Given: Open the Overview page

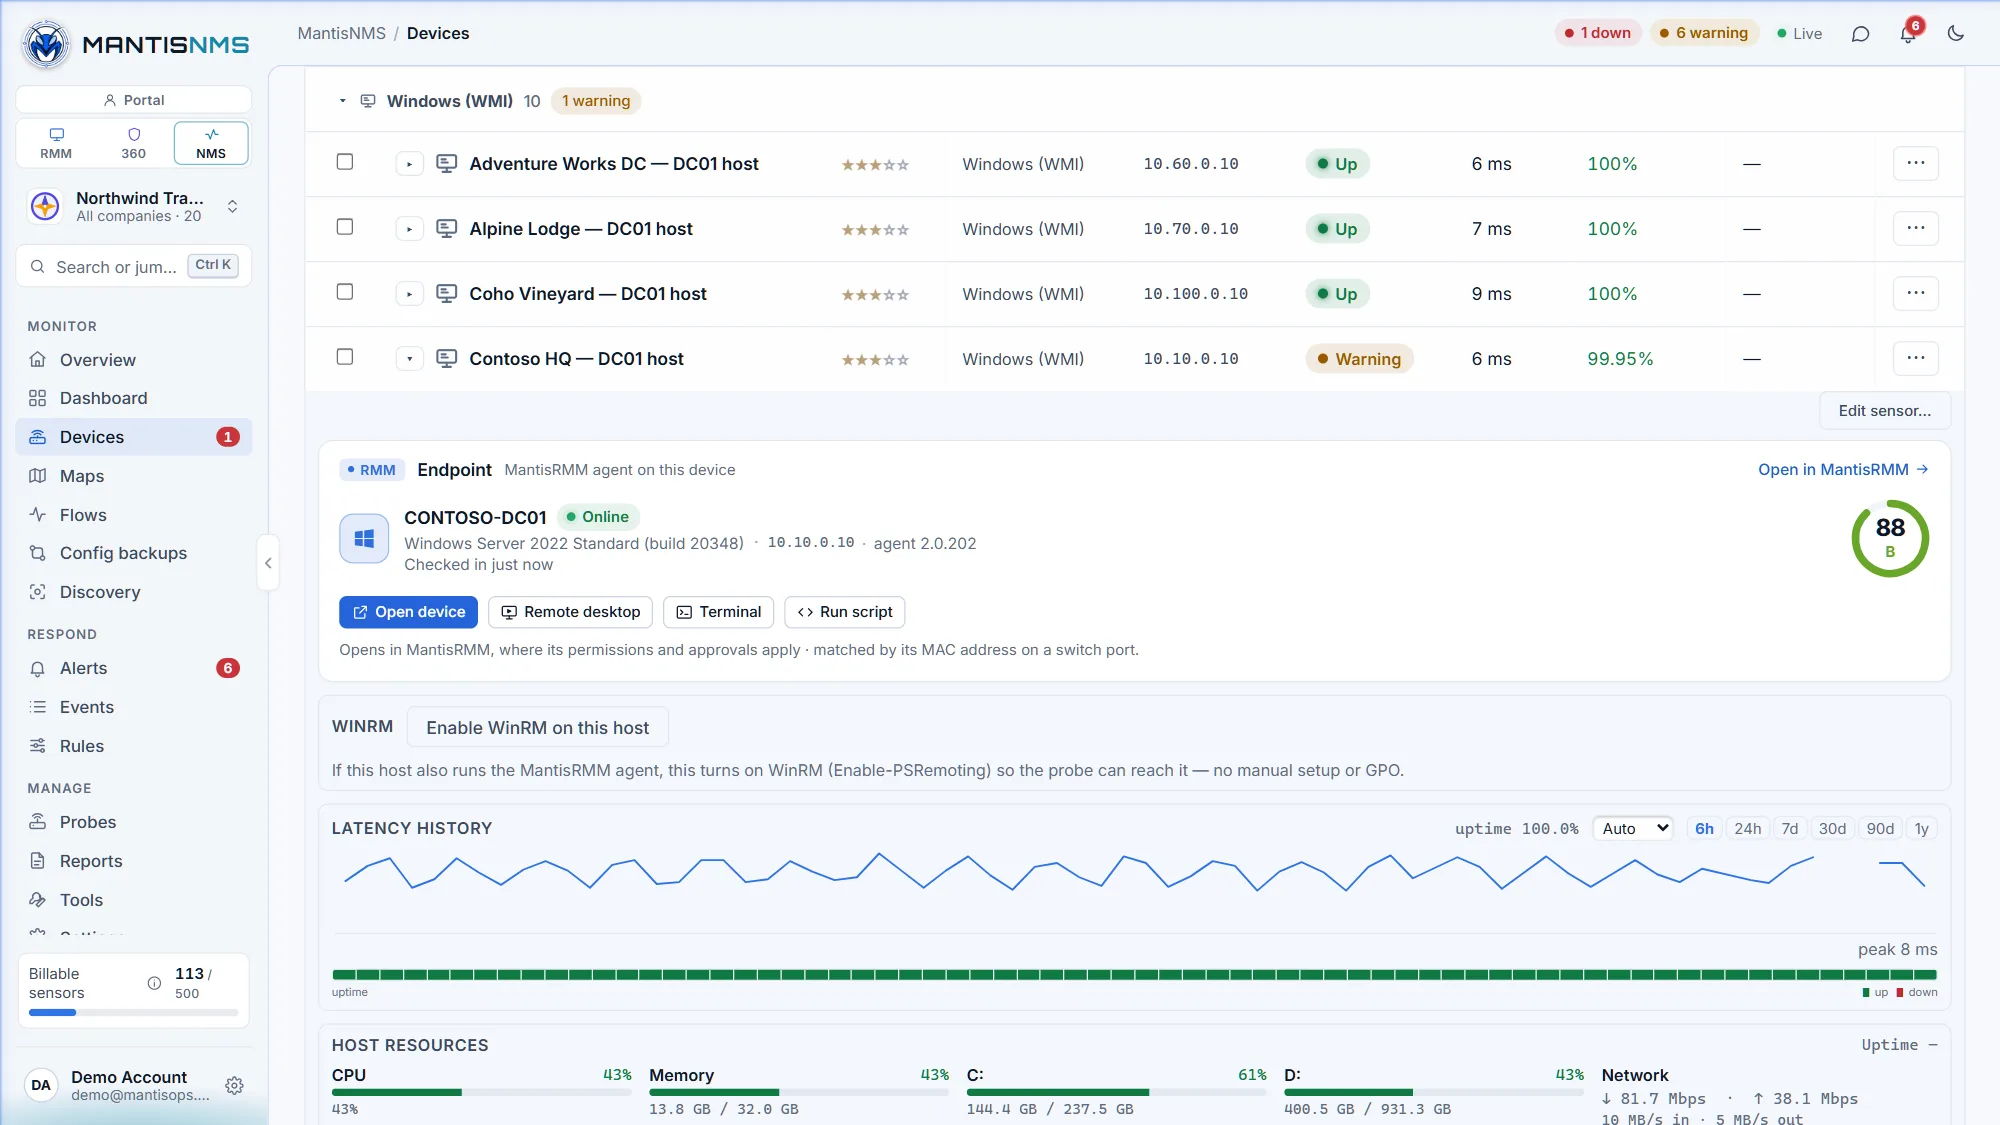Looking at the screenshot, I should 133,360.
